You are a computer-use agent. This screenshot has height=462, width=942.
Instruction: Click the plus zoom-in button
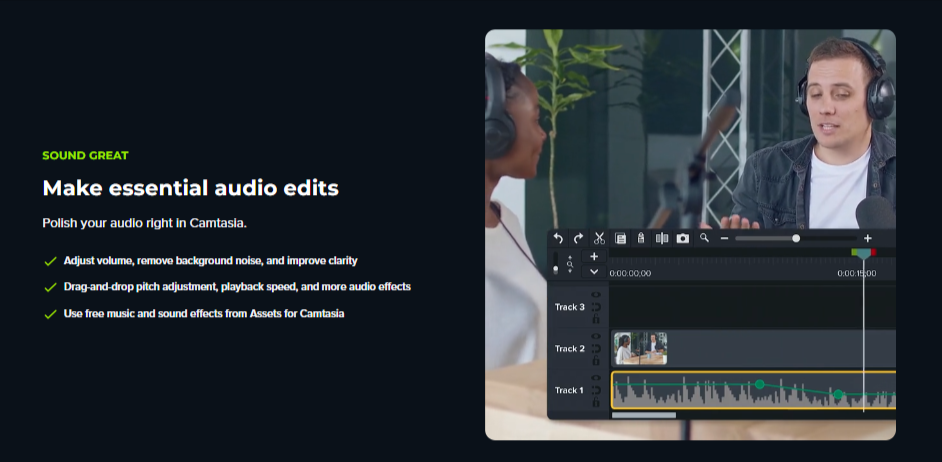tap(868, 239)
